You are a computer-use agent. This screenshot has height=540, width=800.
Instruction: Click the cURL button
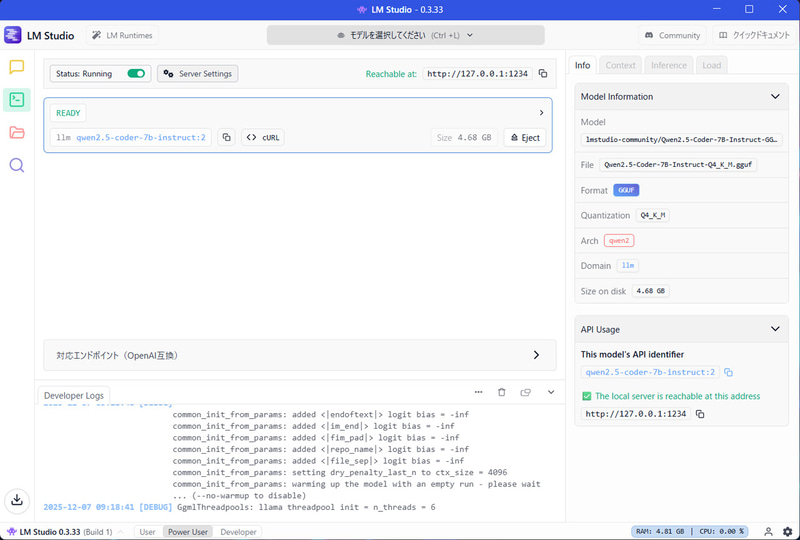pos(263,137)
